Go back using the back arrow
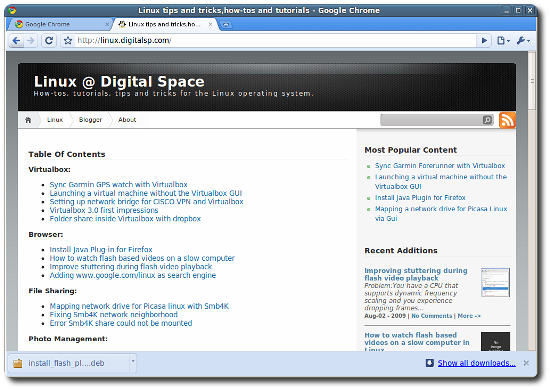 (16, 41)
